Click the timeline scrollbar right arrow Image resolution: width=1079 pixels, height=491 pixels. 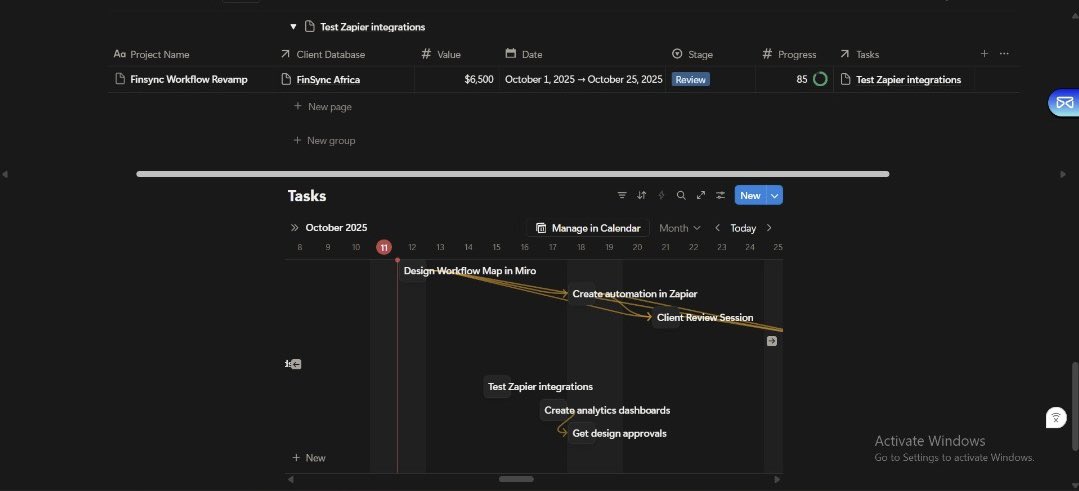point(778,479)
